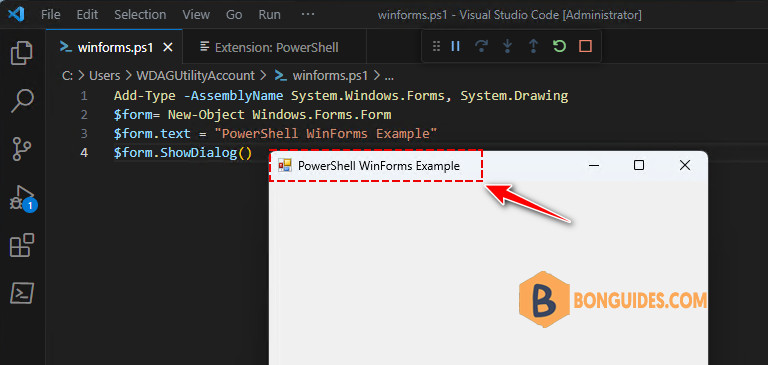Image resolution: width=768 pixels, height=365 pixels.
Task: Maximize the PowerShell WinForms Example window
Action: (639, 166)
